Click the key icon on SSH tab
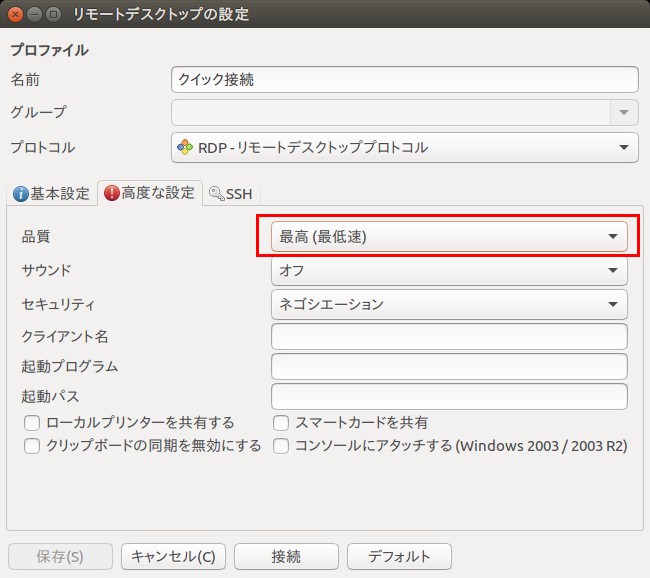Viewport: 650px width, 578px height. pyautogui.click(x=216, y=193)
